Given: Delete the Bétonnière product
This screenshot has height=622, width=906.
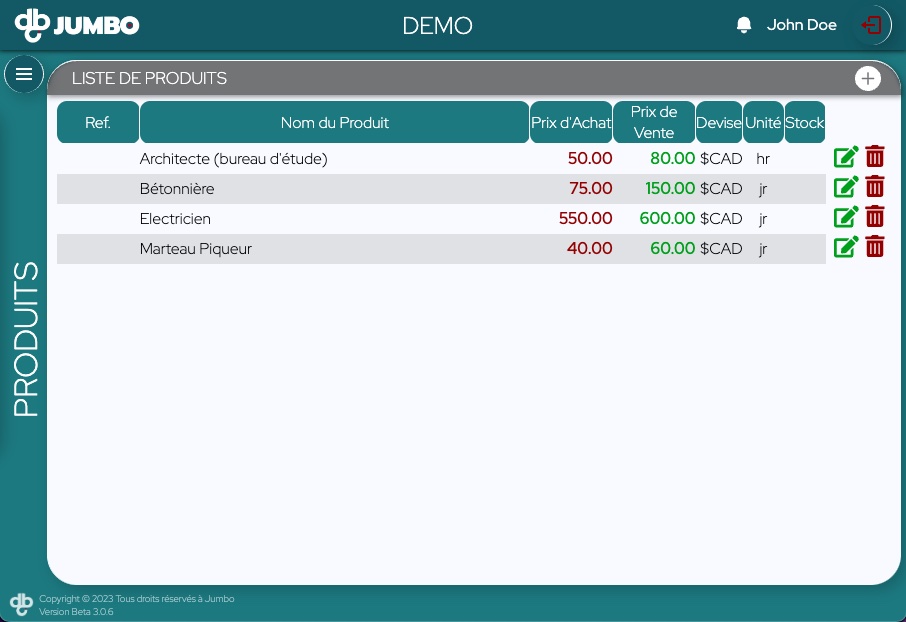Looking at the screenshot, I should pyautogui.click(x=875, y=187).
